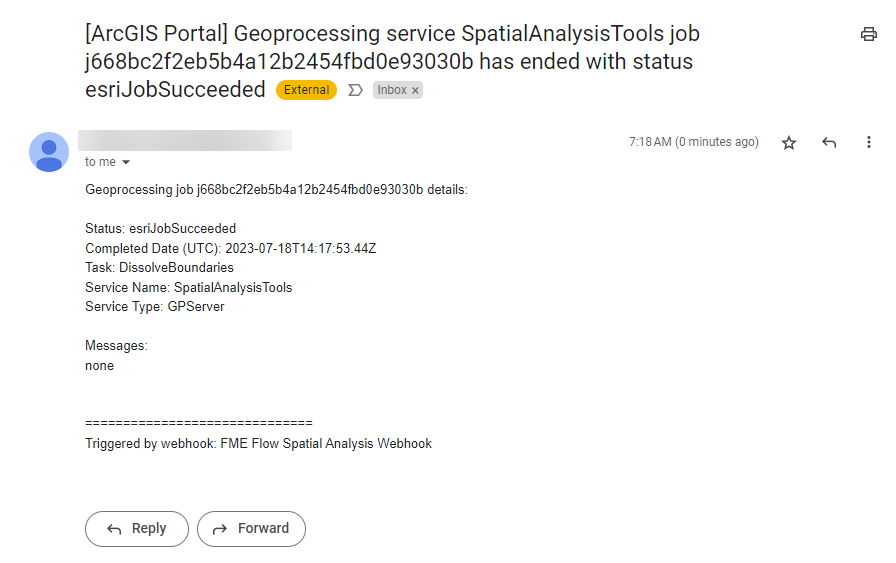The width and height of the screenshot is (896, 563).
Task: Click the Task: DissolveBoundaries line
Action: click(159, 267)
